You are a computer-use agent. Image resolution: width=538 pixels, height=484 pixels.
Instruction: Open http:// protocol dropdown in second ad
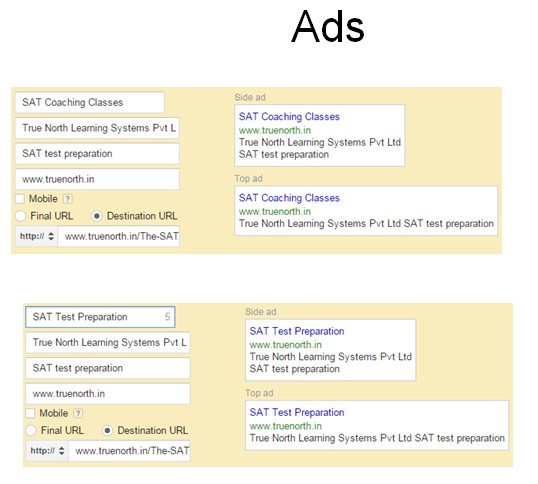point(47,450)
